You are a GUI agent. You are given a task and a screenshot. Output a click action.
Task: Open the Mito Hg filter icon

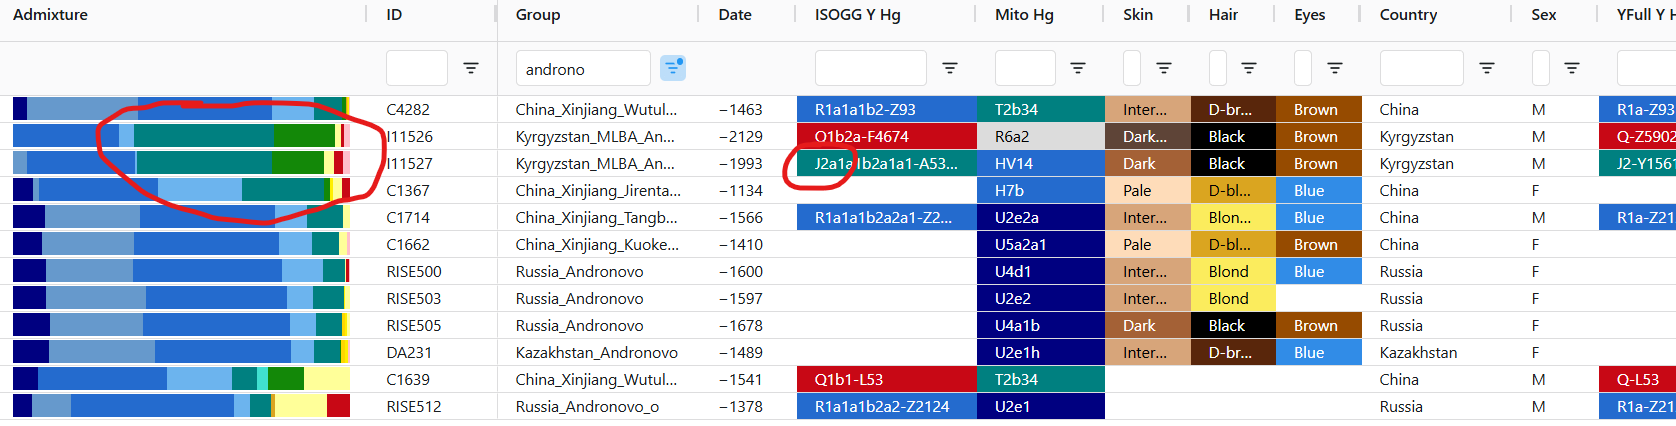point(1078,68)
